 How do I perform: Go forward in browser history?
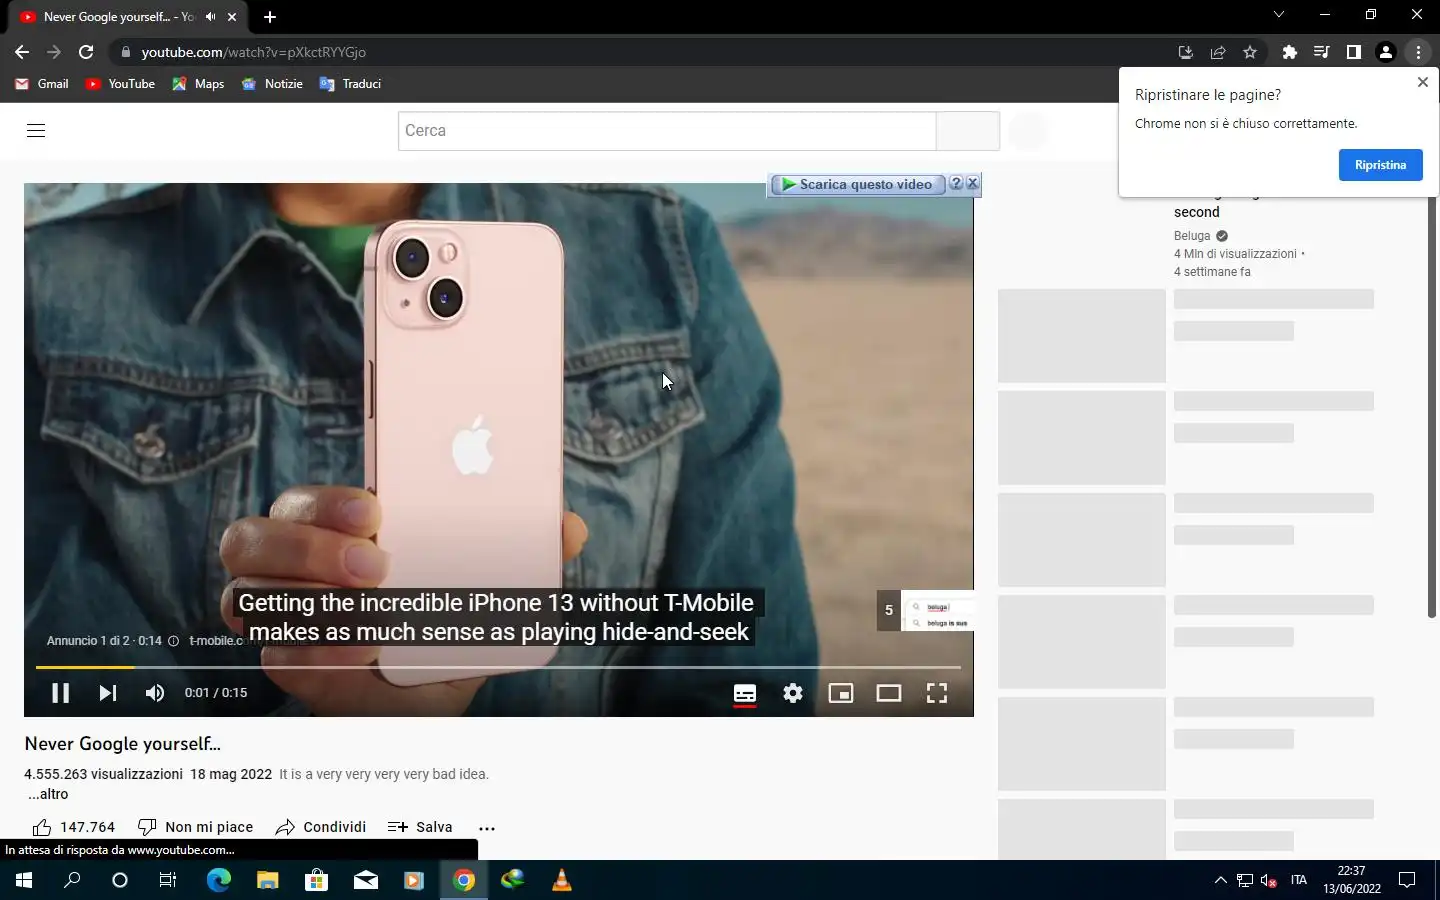54,52
